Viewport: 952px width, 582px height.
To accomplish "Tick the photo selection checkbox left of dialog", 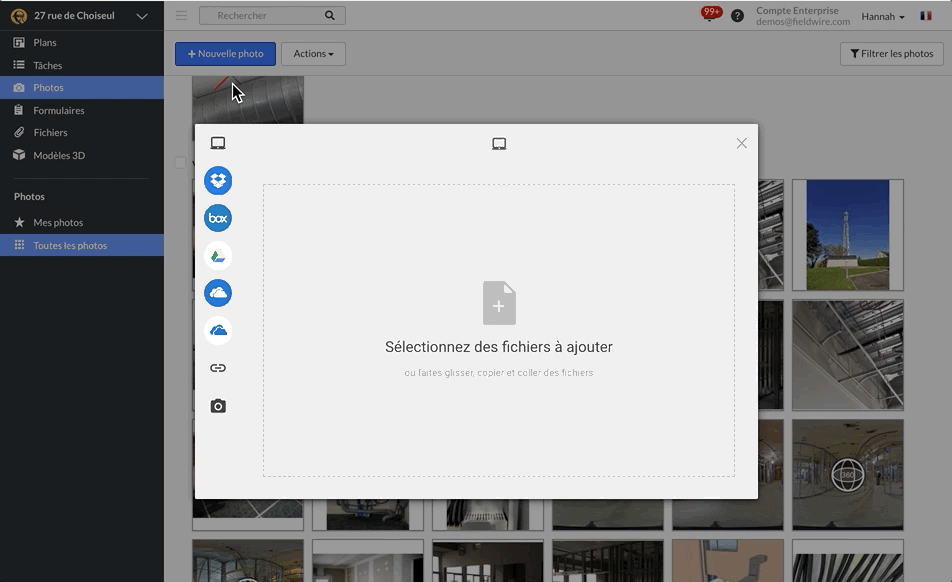I will [180, 163].
